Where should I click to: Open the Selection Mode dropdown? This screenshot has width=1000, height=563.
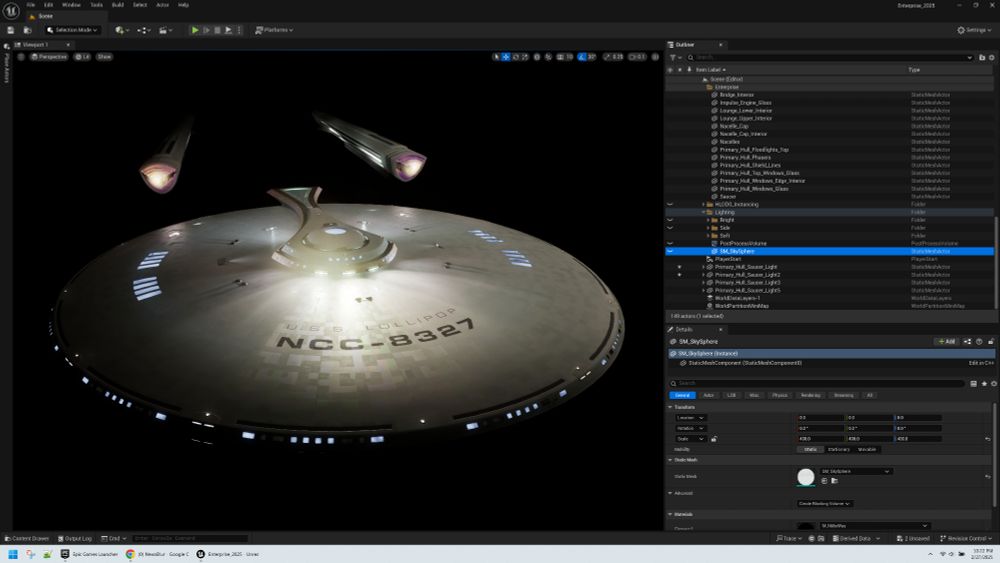point(72,30)
